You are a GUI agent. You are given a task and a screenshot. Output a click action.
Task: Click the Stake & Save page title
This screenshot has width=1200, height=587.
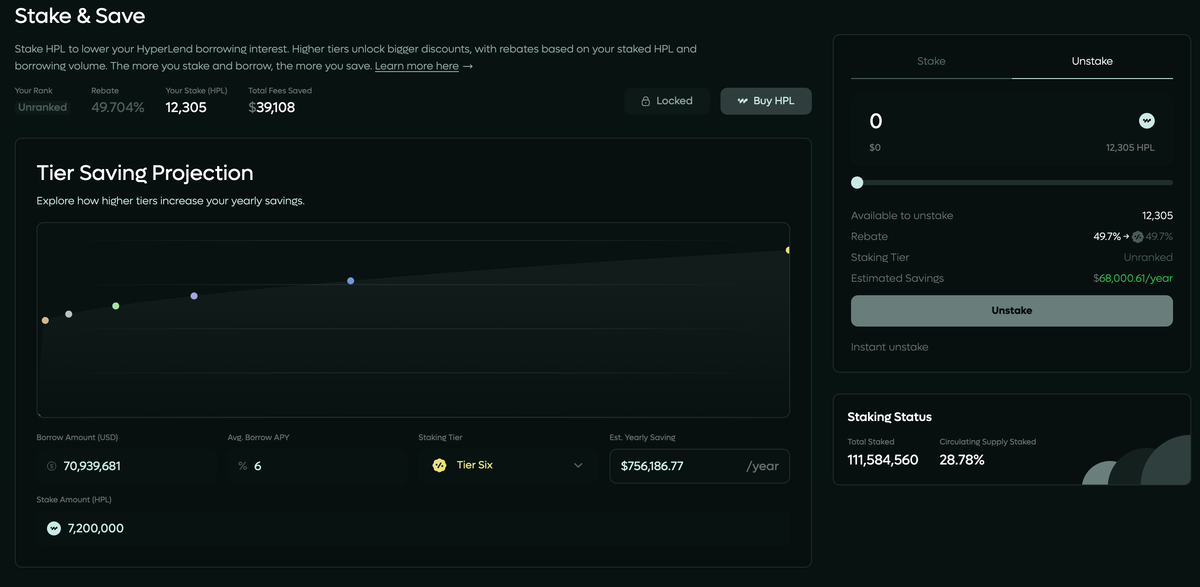80,16
